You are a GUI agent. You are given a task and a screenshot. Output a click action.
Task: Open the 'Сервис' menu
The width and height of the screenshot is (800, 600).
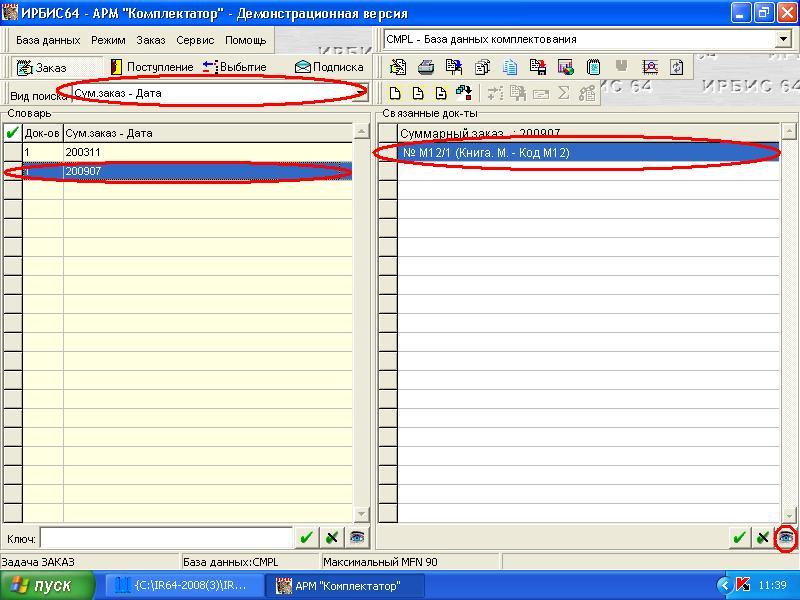[x=195, y=40]
